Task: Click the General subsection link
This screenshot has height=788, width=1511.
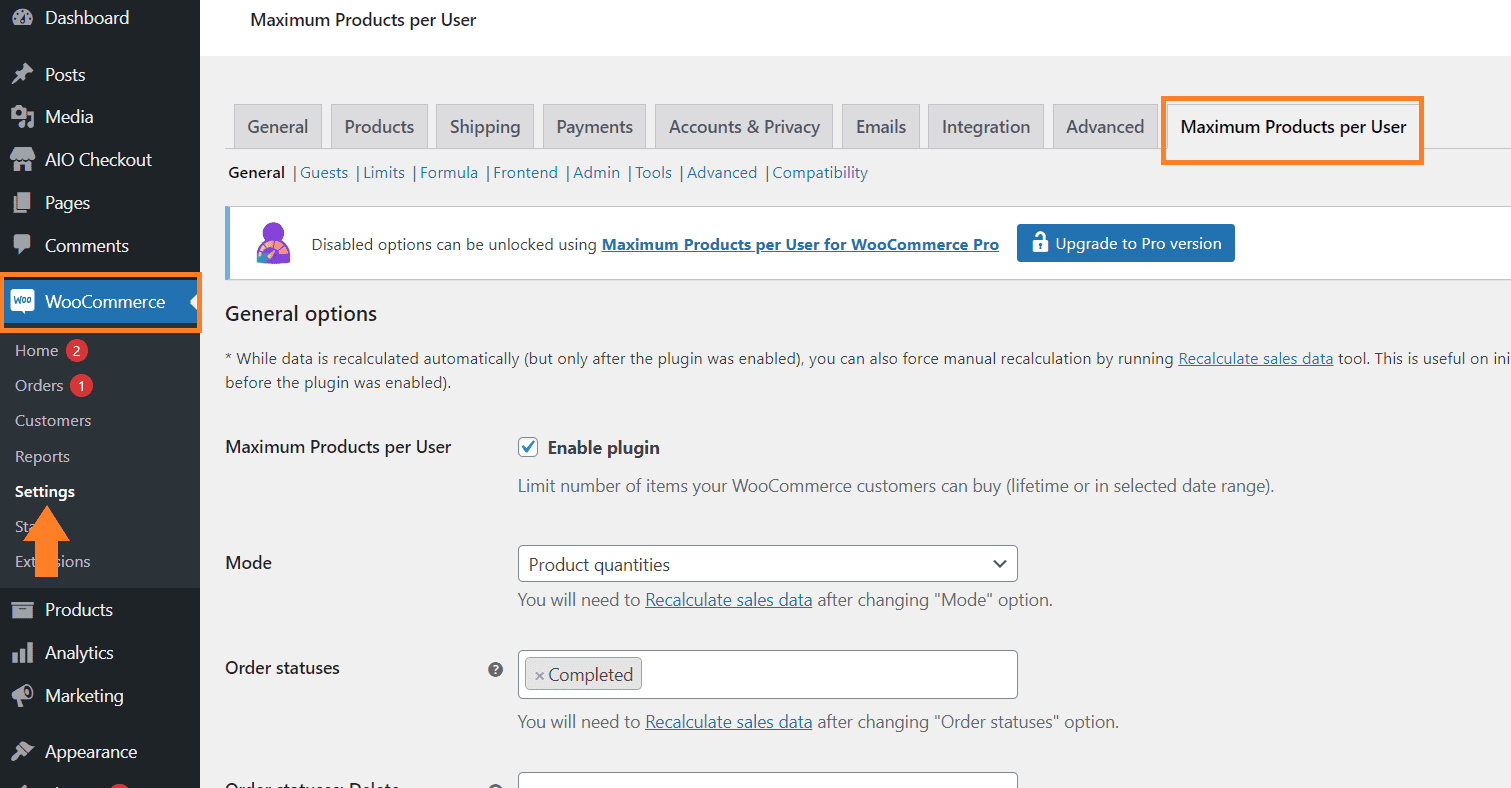Action: [x=257, y=172]
